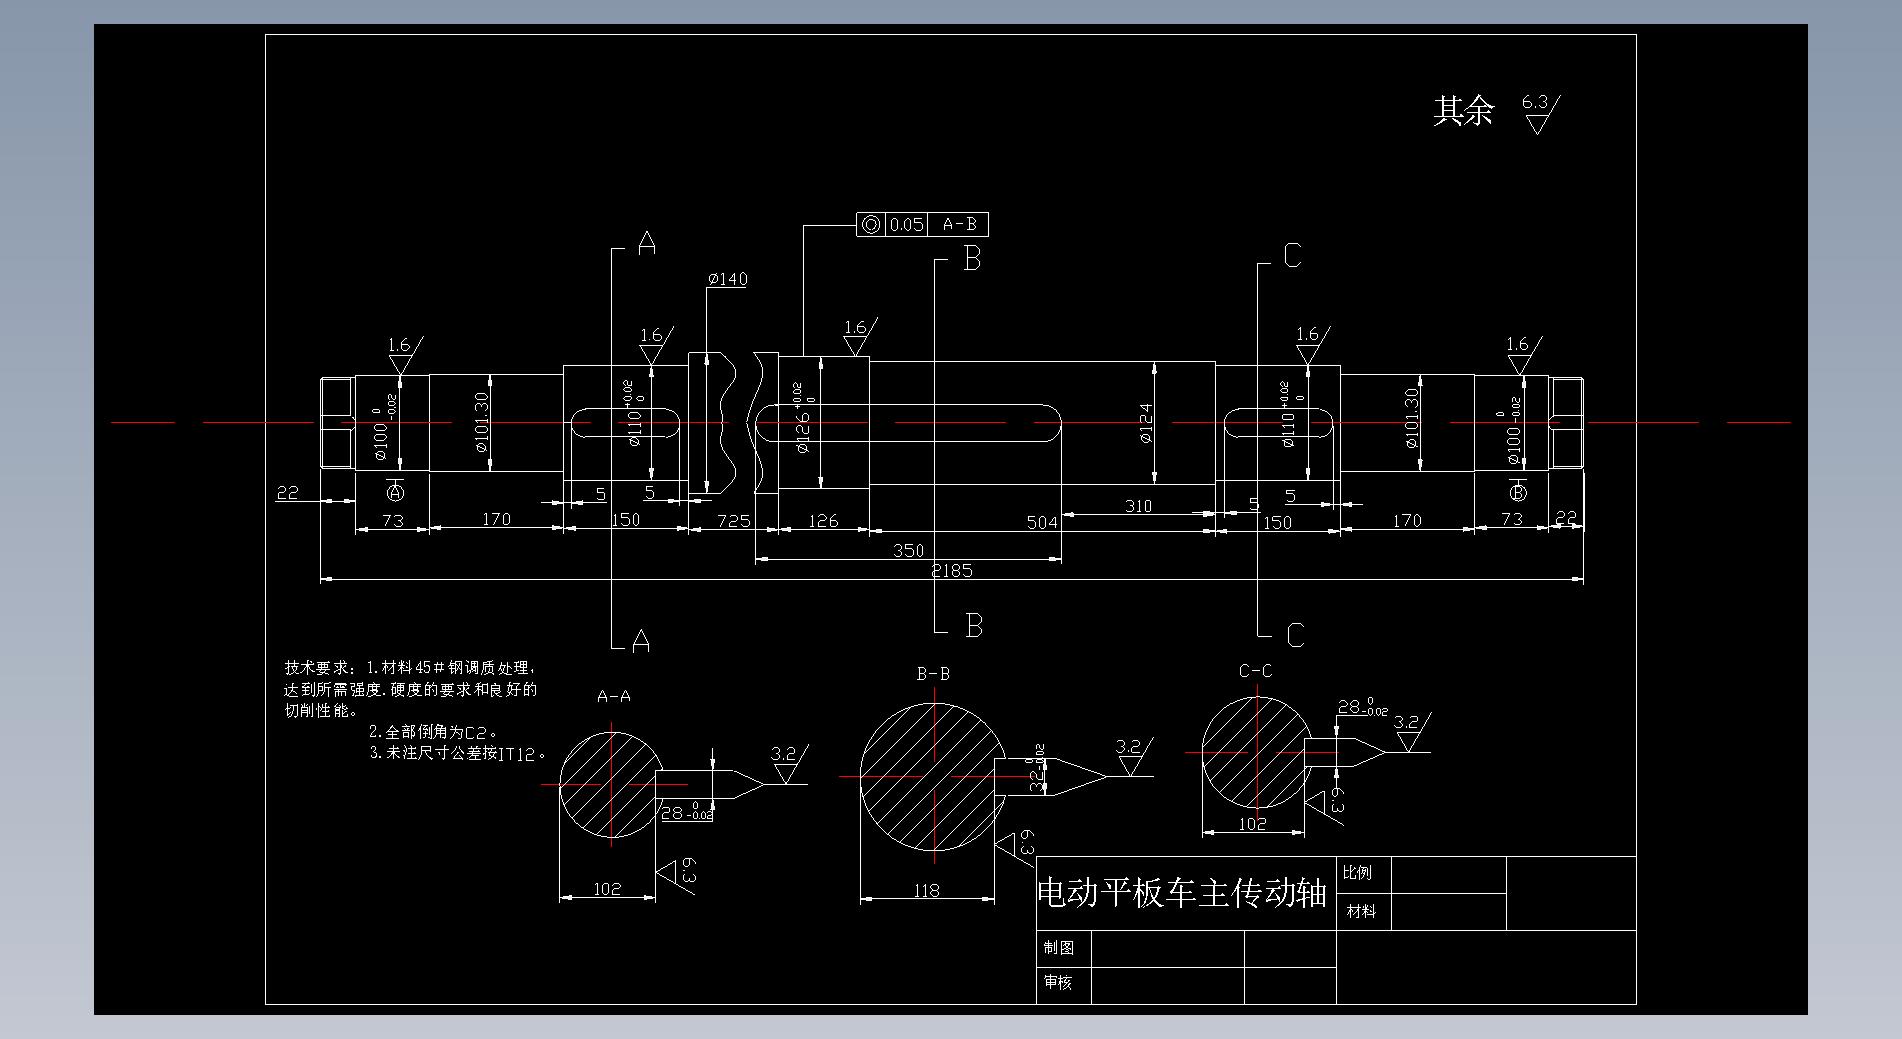Image resolution: width=1902 pixels, height=1039 pixels.
Task: Click the 6.3 roughness symbol beside 其余
Action: [x=1538, y=113]
